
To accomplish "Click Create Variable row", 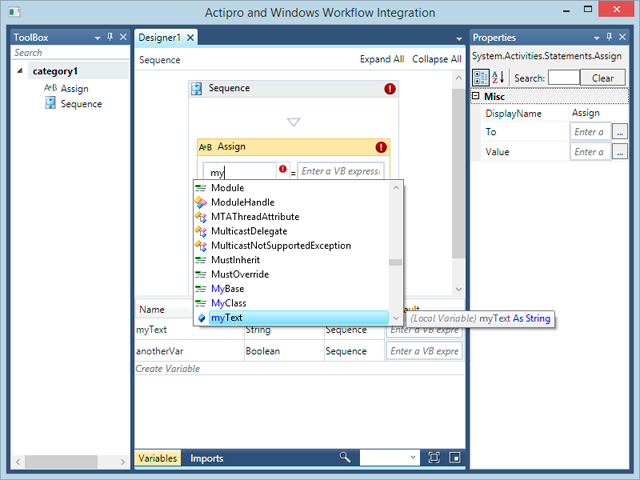I will pyautogui.click(x=299, y=369).
